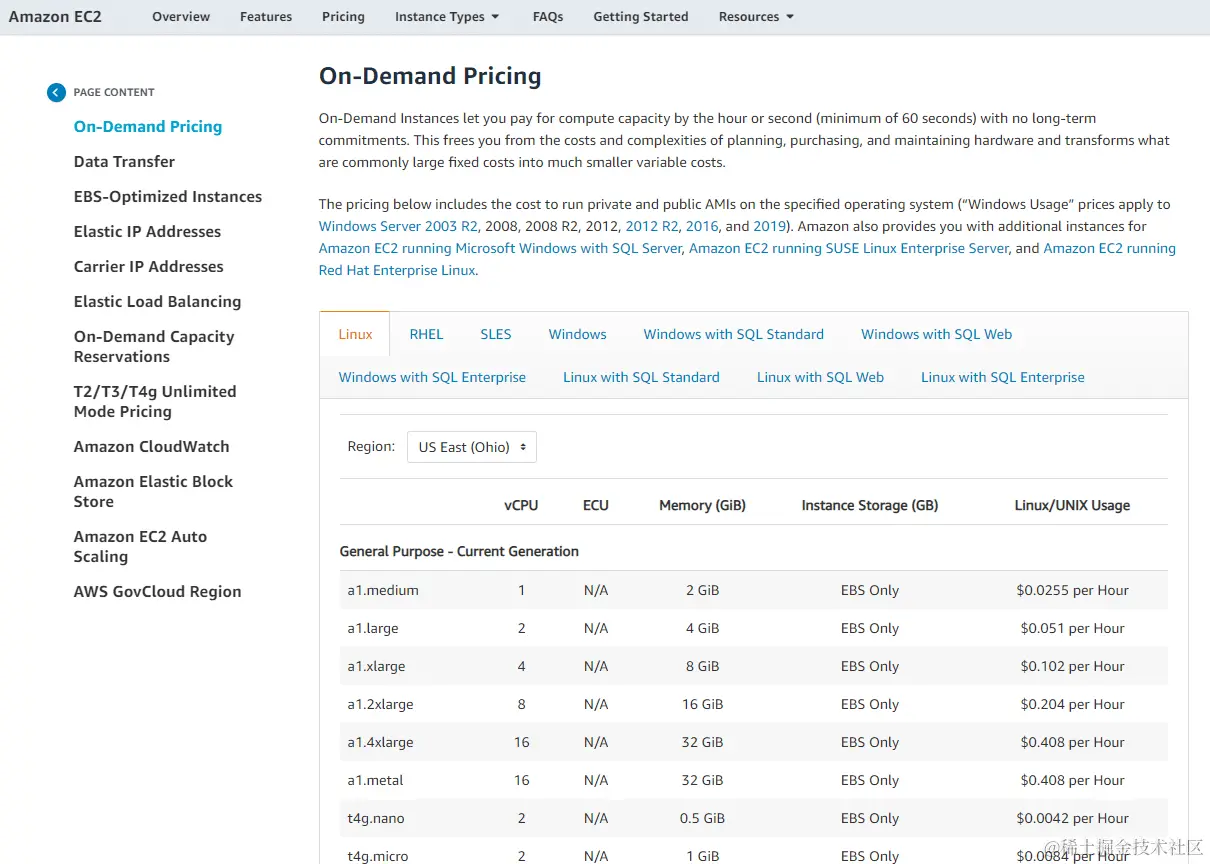Select Windows with SQL Enterprise tab

tap(432, 377)
